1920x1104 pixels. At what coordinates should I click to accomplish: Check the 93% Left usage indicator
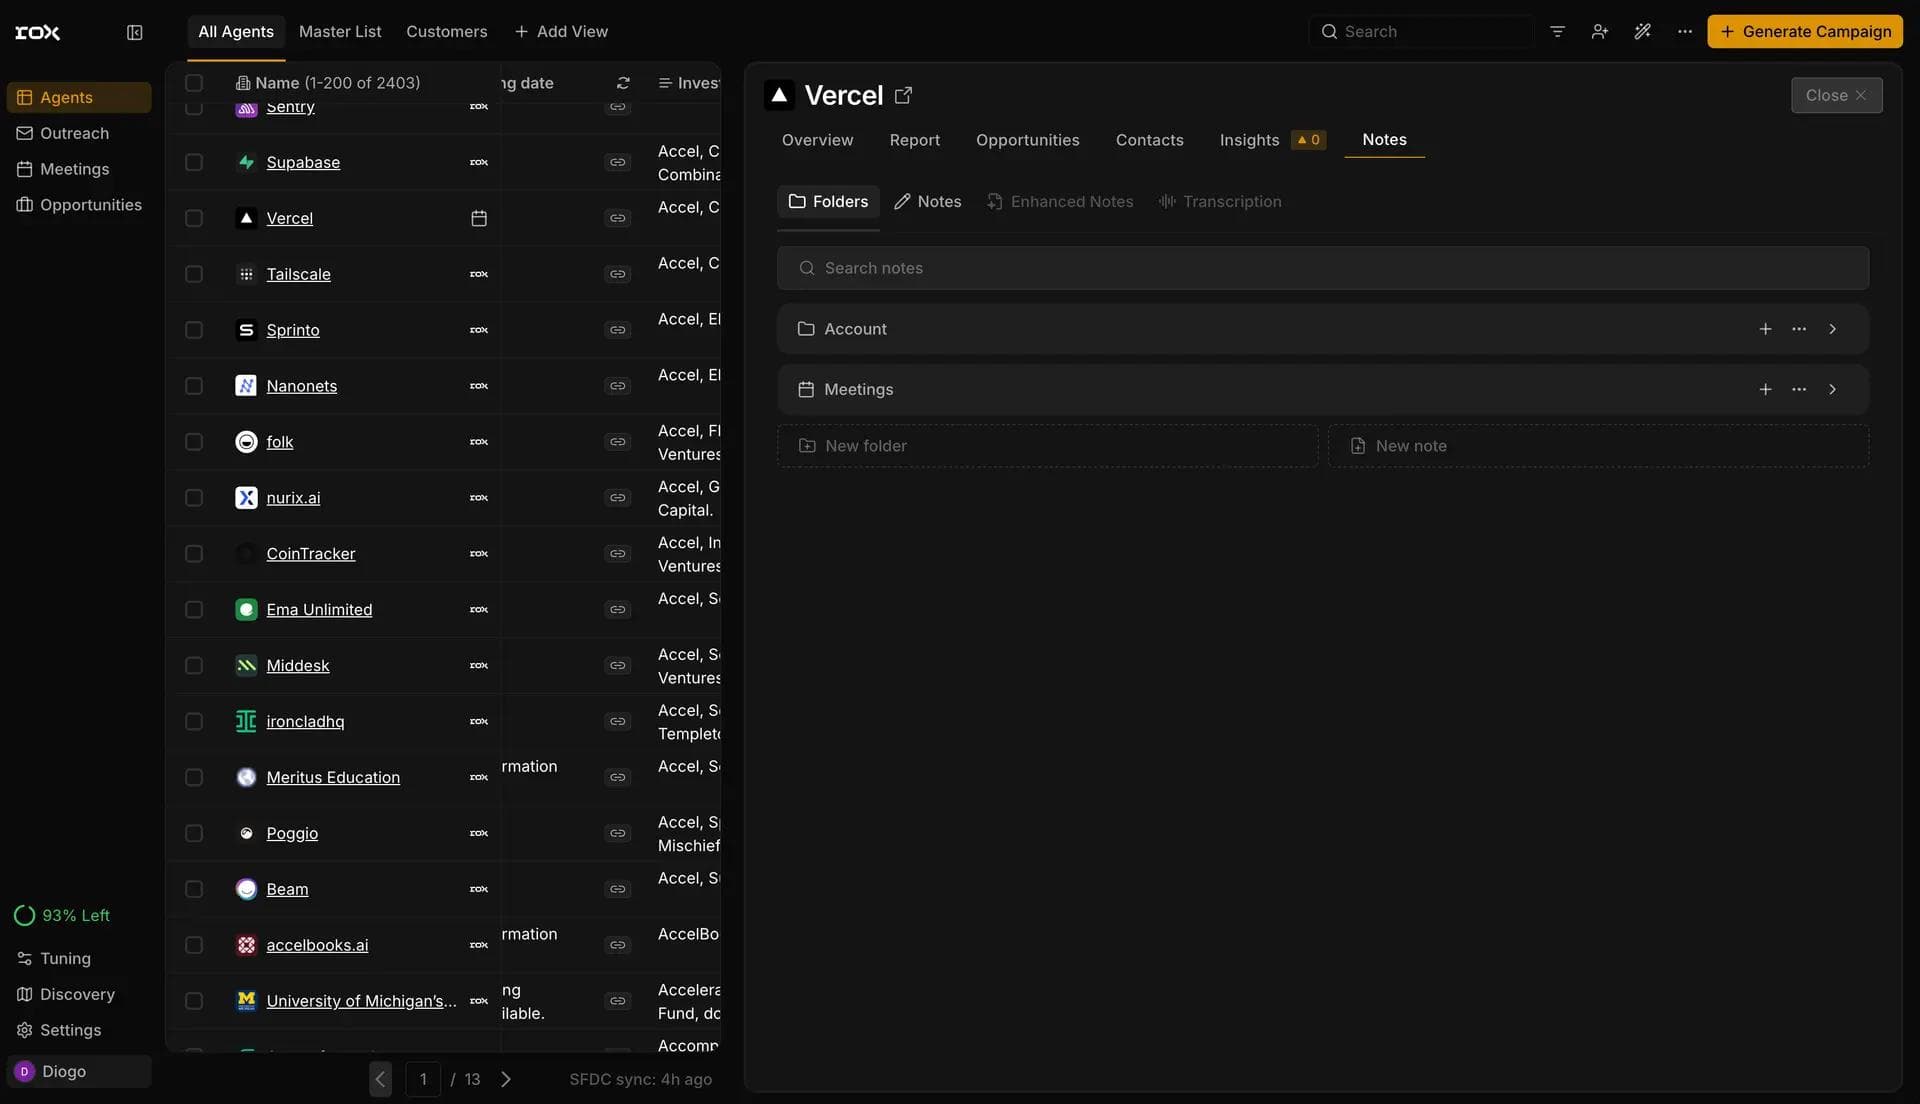(x=63, y=914)
